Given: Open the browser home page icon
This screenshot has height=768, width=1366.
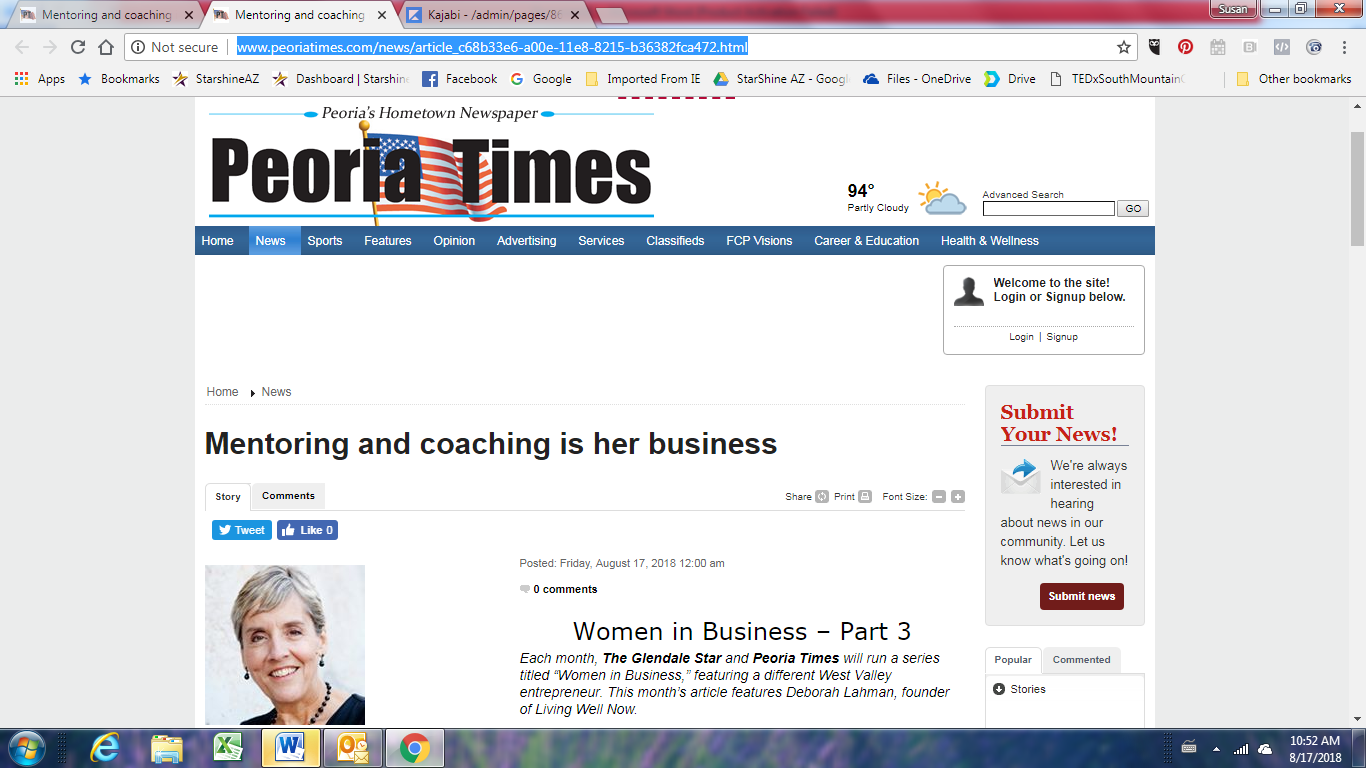Looking at the screenshot, I should tap(106, 47).
